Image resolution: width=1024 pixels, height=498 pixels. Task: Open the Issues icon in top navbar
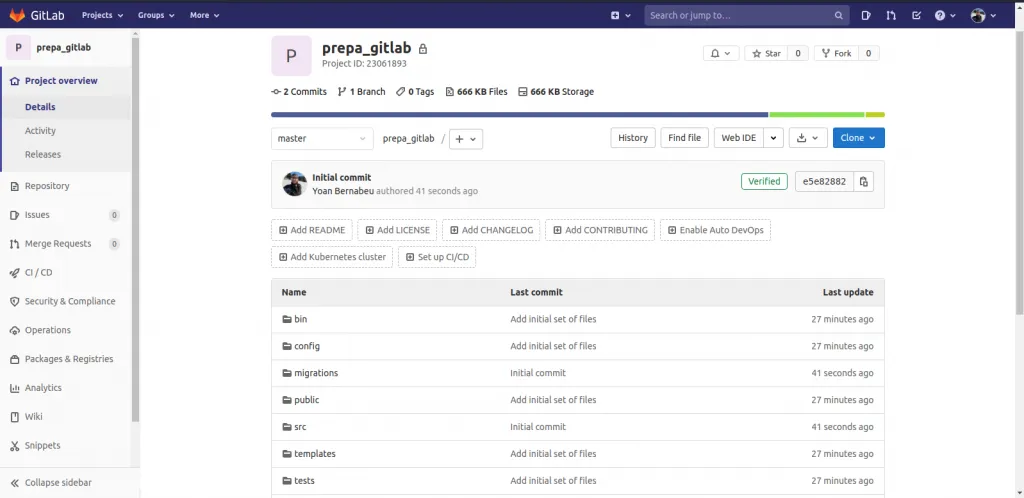click(865, 15)
